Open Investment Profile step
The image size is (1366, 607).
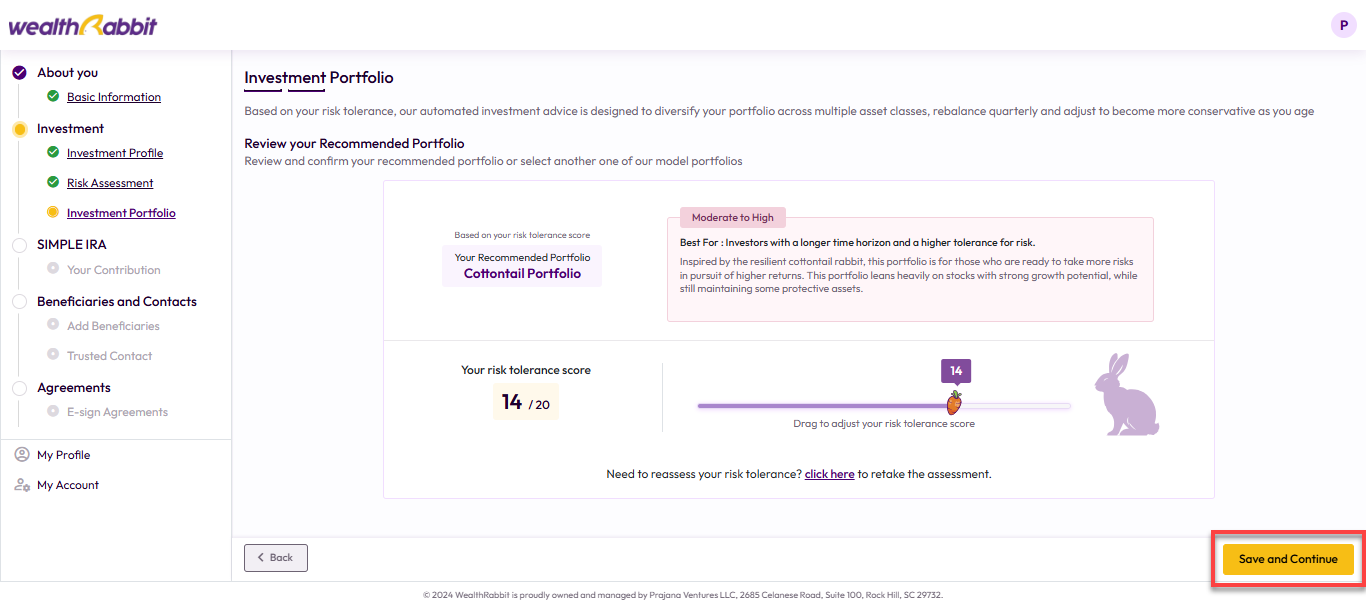point(115,153)
